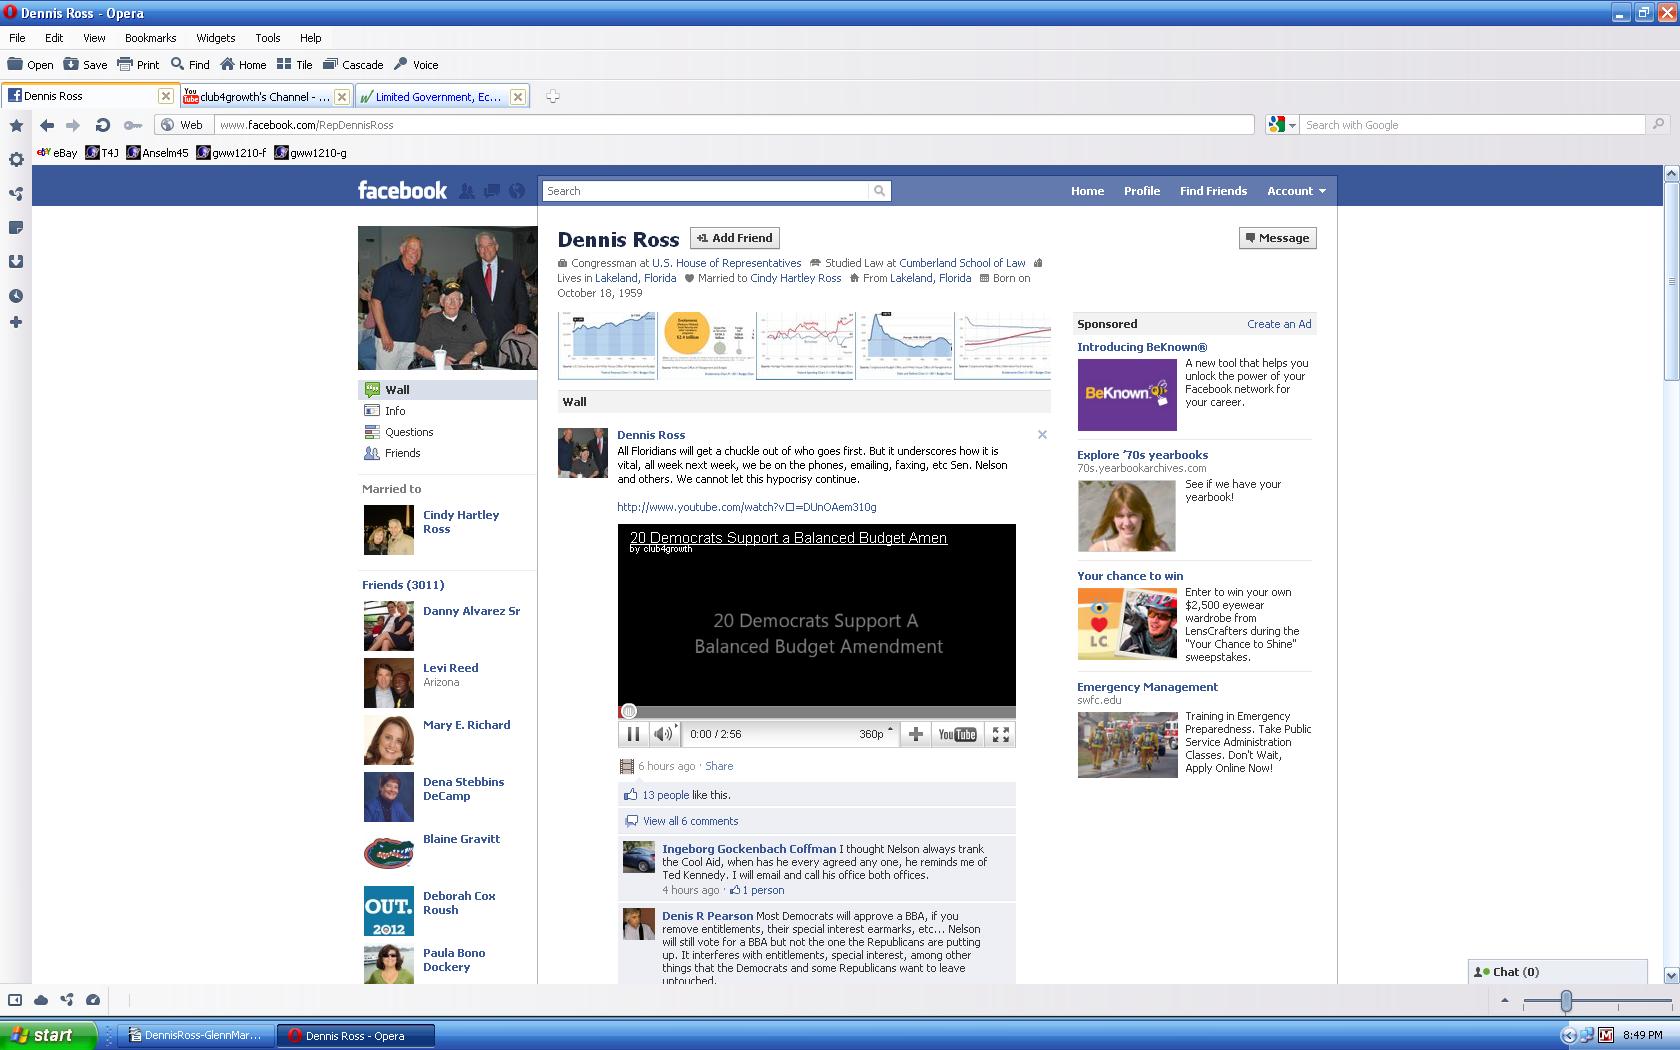Screen dimensions: 1680x1050
Task: Open the Widgets menu
Action: [215, 38]
